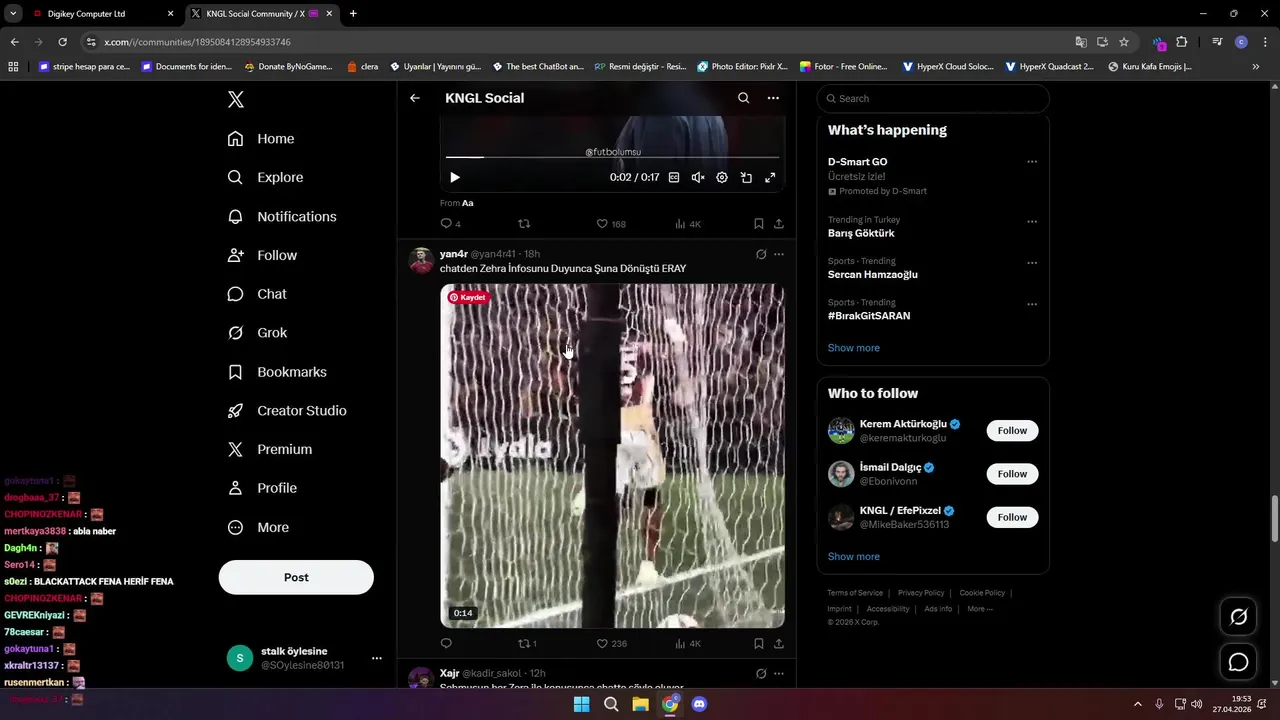Open more options on Xajr's post
This screenshot has height=720, width=1280.
(x=779, y=673)
